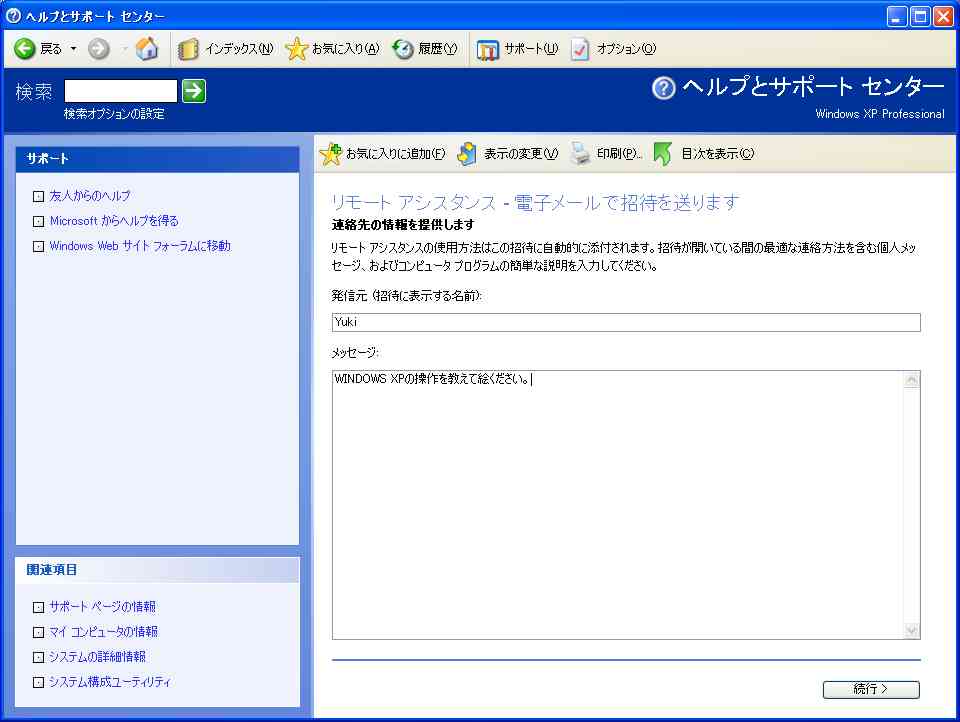960x722 pixels.
Task: Maximize the Help and Support window
Action: pos(920,17)
